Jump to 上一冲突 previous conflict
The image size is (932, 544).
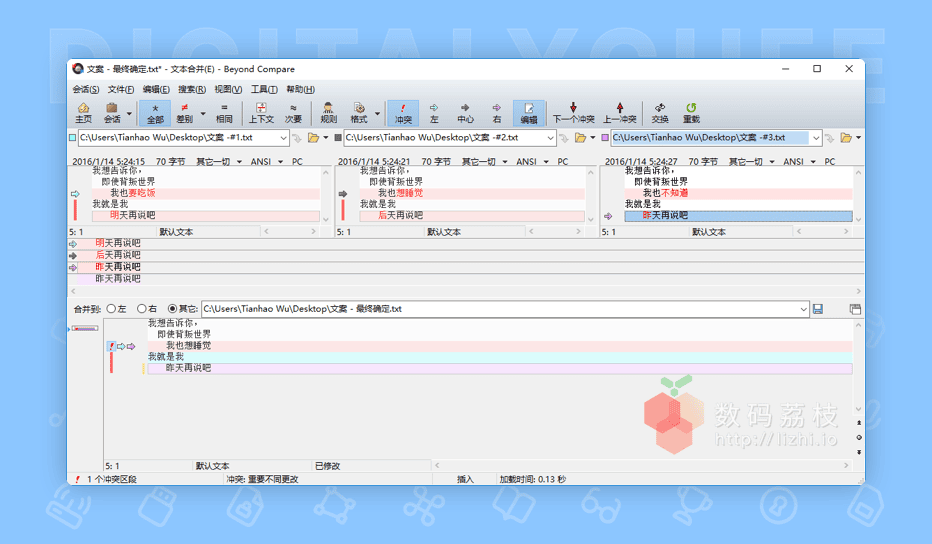tap(620, 112)
